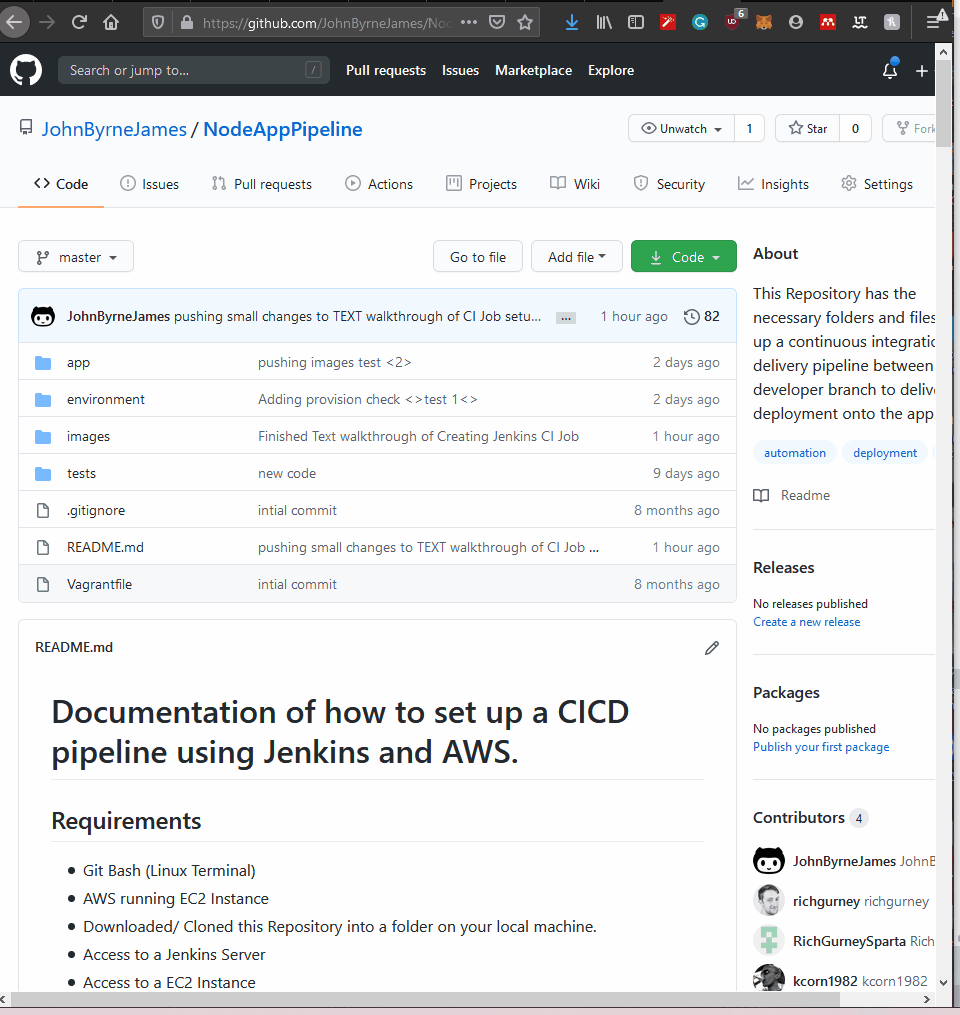
Task: Click Create a new release link
Action: 807,621
